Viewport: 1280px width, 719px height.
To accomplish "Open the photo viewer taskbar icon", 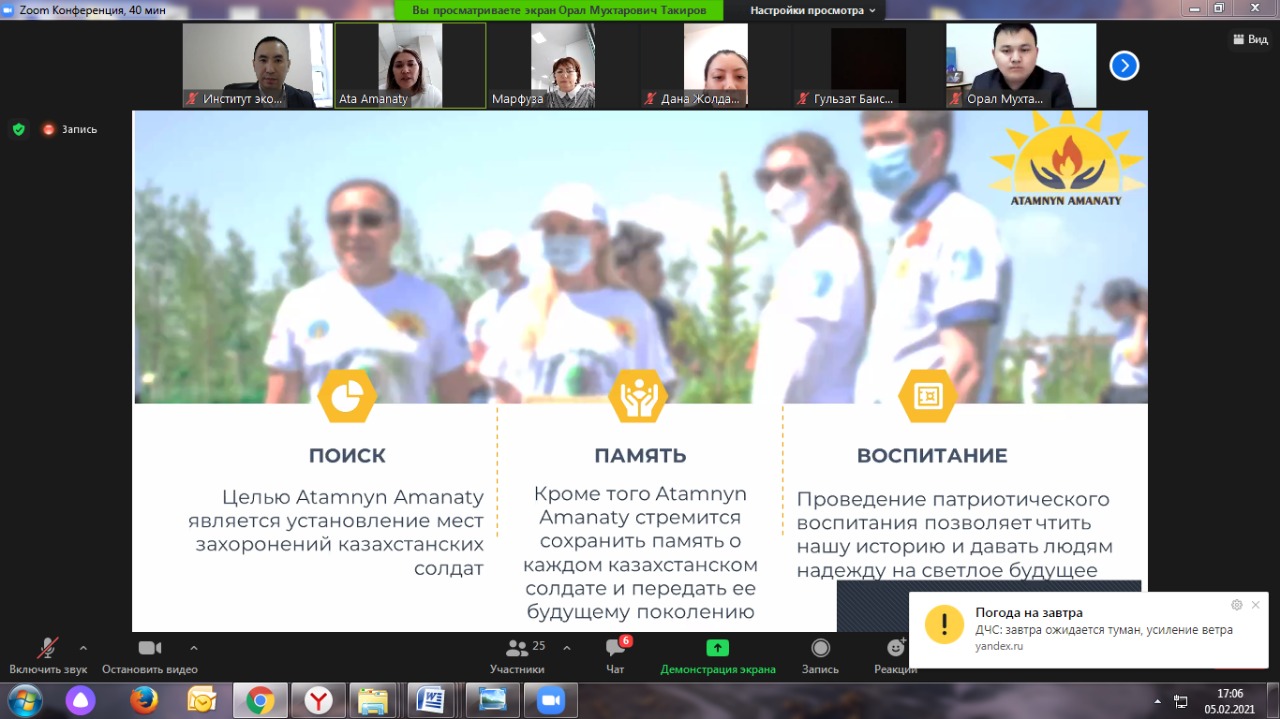I will click(x=492, y=700).
